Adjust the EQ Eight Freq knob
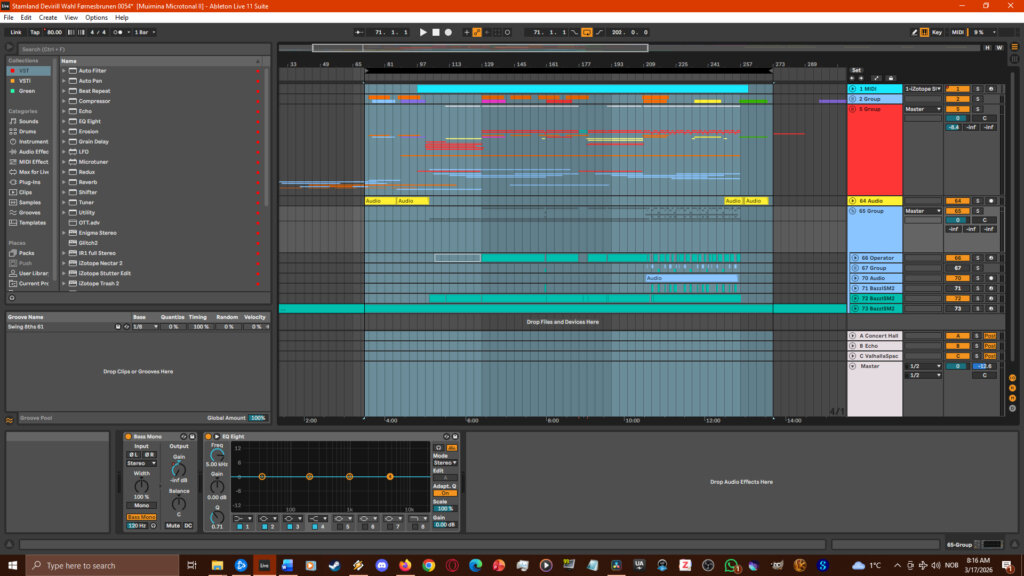The image size is (1024, 576). 217,455
